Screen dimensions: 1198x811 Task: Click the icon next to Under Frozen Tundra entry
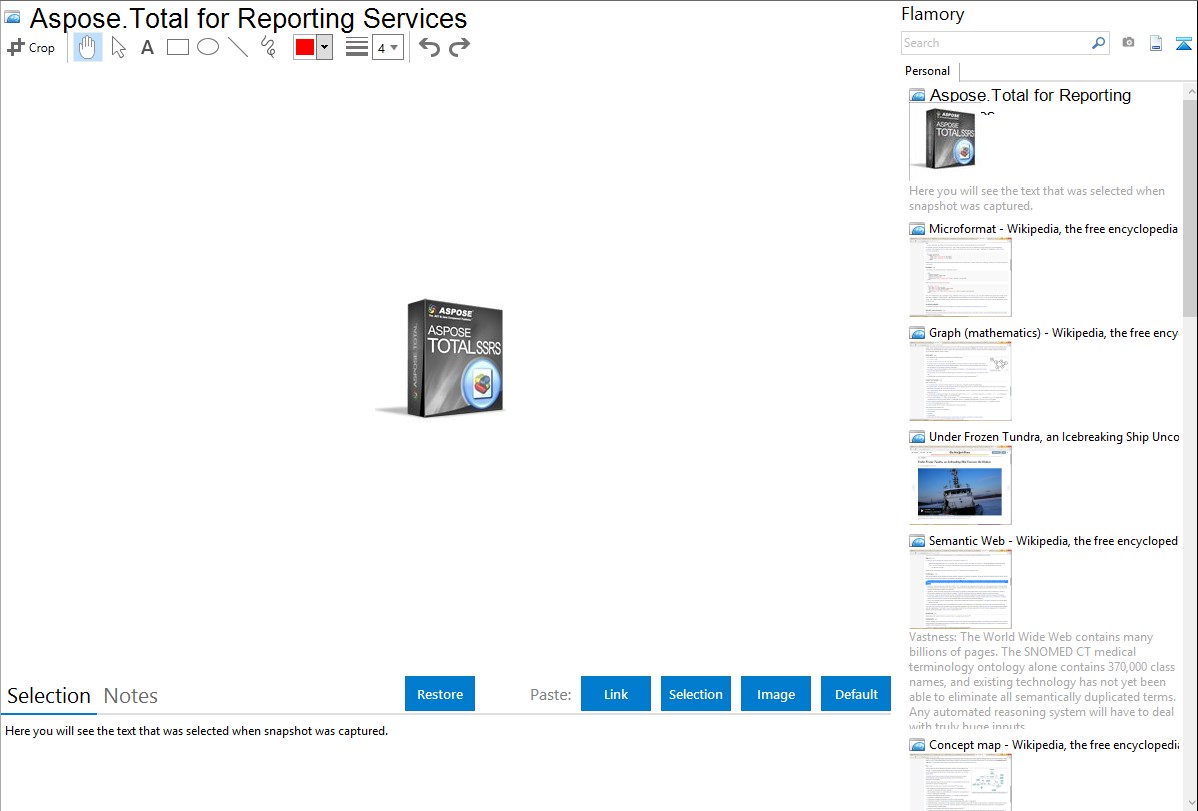pos(917,437)
